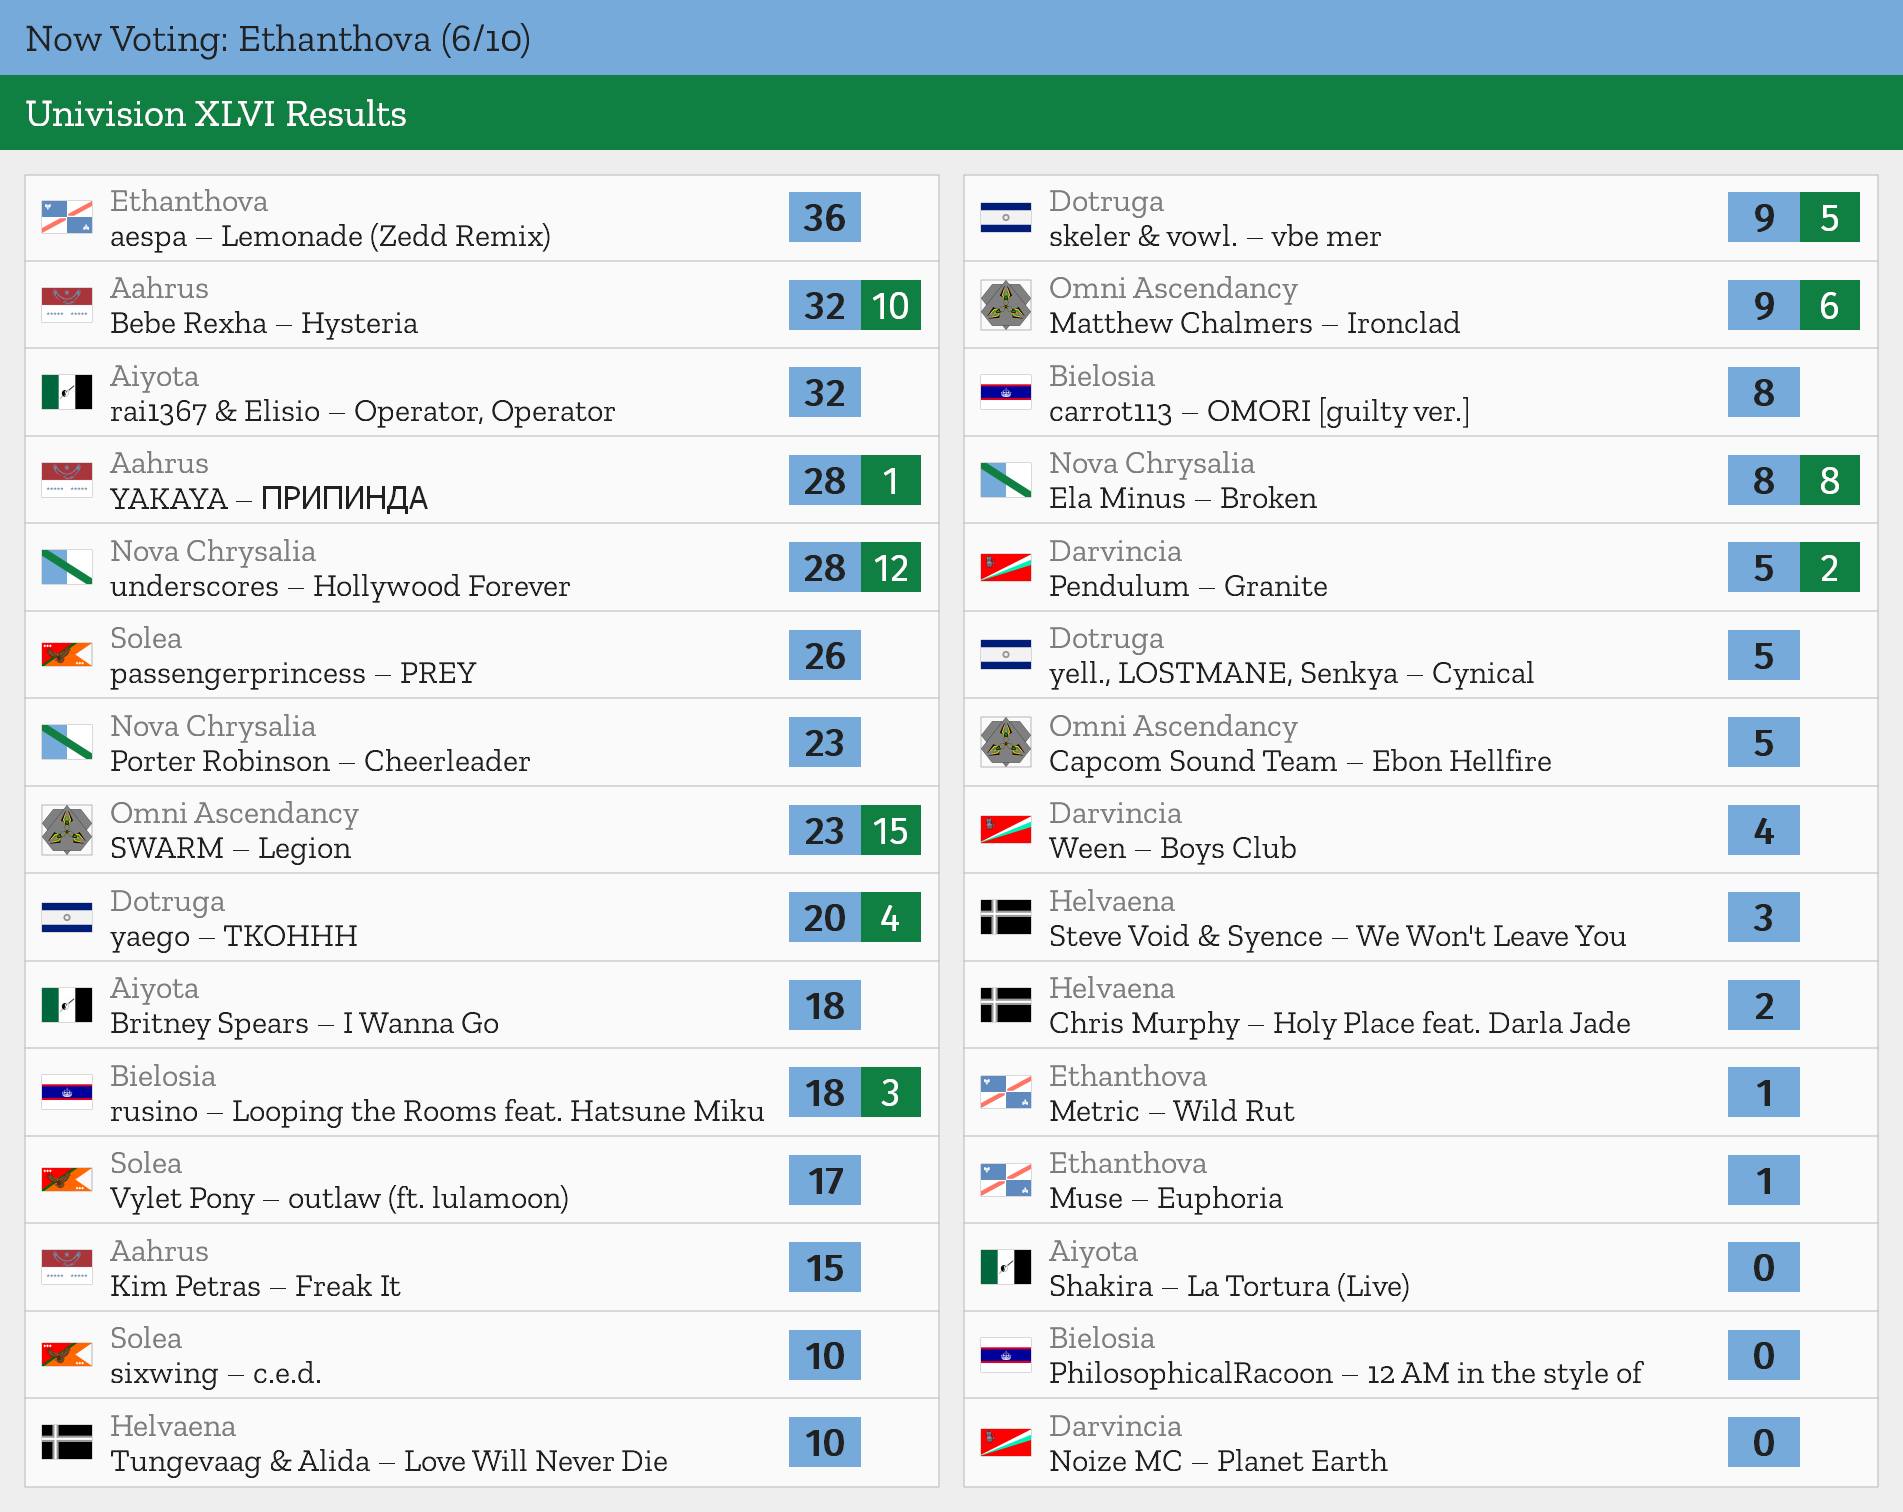1903x1512 pixels.
Task: Click the Aiyota flag beside Operator, Operator
Action: 67,393
